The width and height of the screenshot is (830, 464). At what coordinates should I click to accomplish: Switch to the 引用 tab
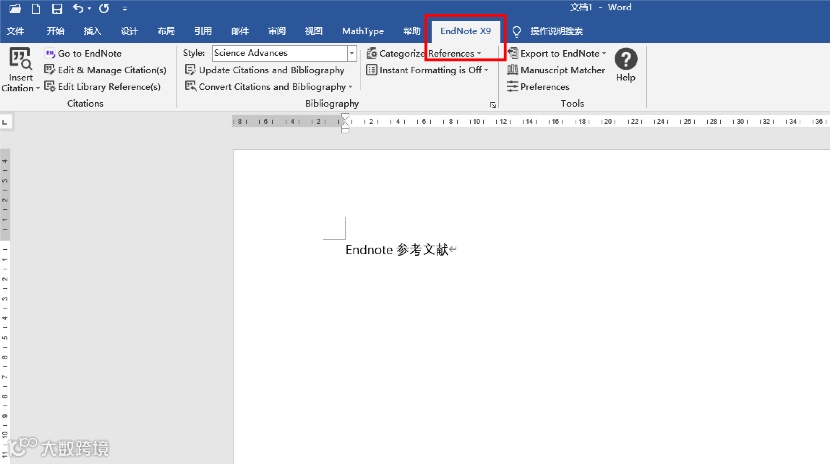(x=203, y=31)
